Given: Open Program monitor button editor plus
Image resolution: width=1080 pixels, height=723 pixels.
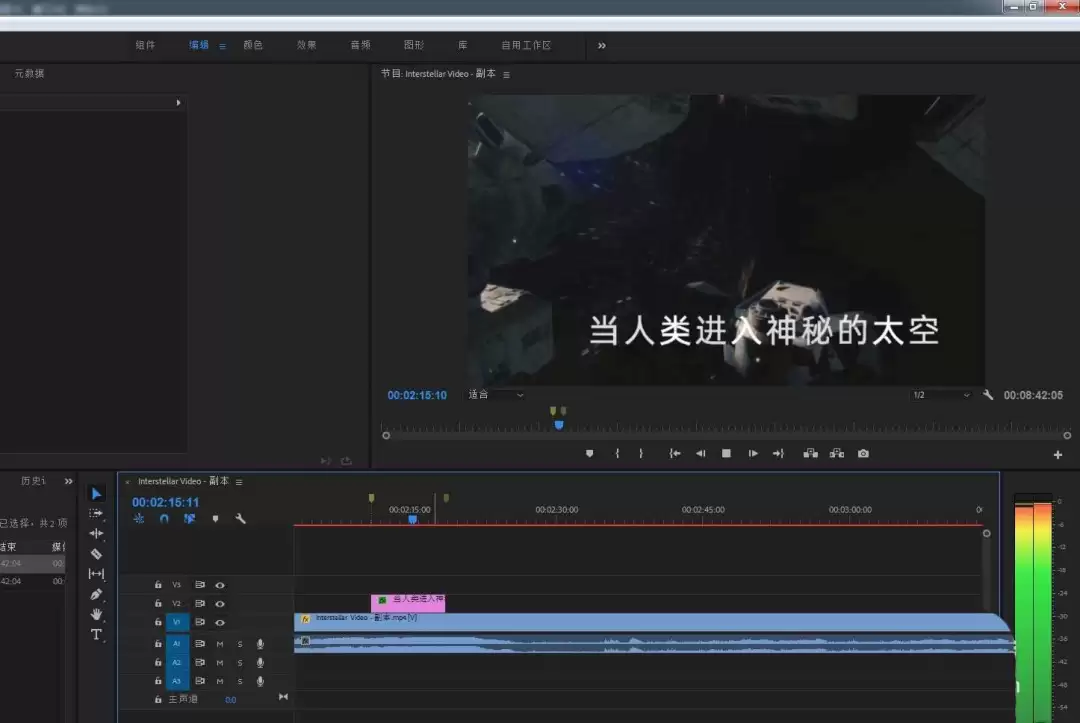Looking at the screenshot, I should click(x=1058, y=454).
